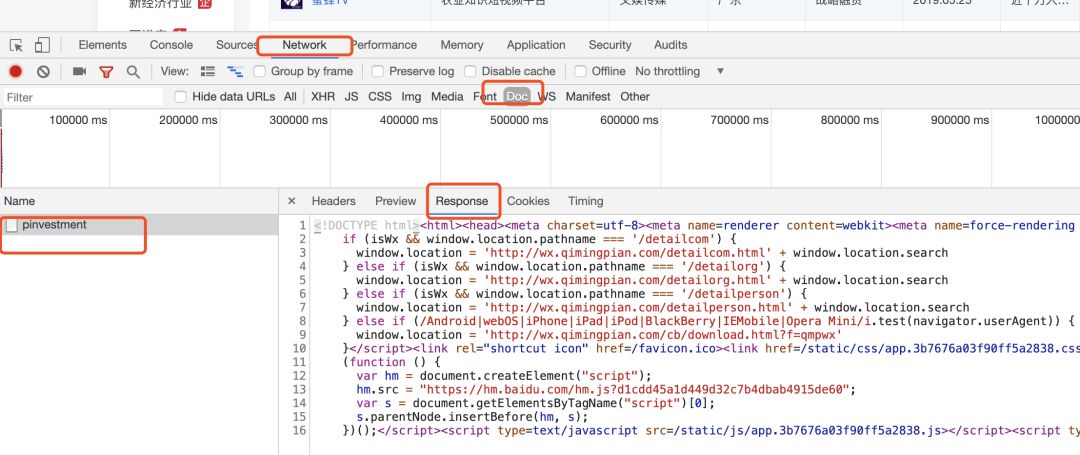Tick the Offline checkbox
Viewport: 1080px width, 455px height.
(x=580, y=71)
